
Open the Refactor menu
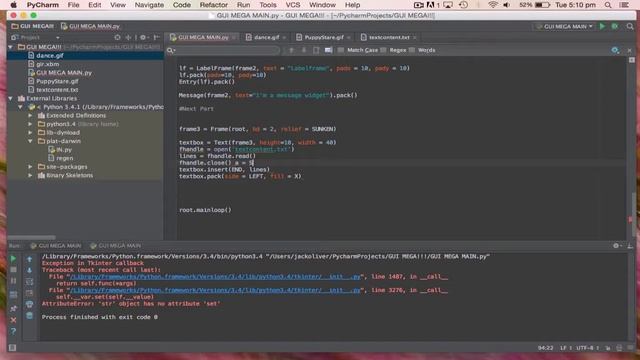213,5
